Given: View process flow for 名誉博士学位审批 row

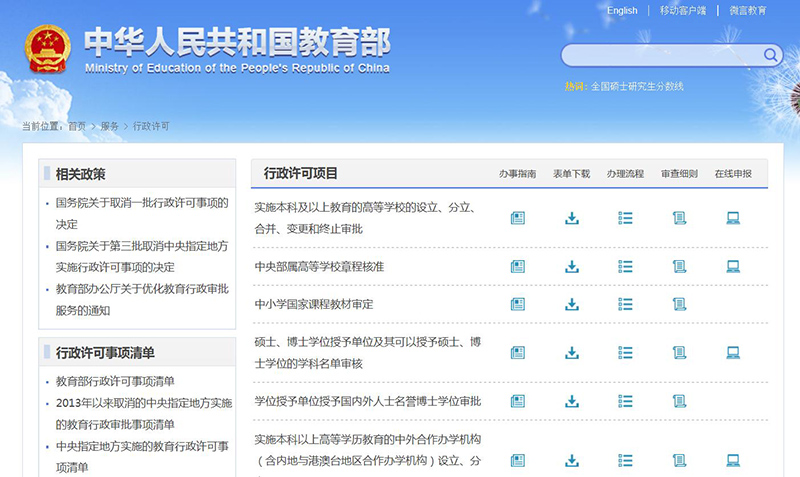Looking at the screenshot, I should coord(626,401).
